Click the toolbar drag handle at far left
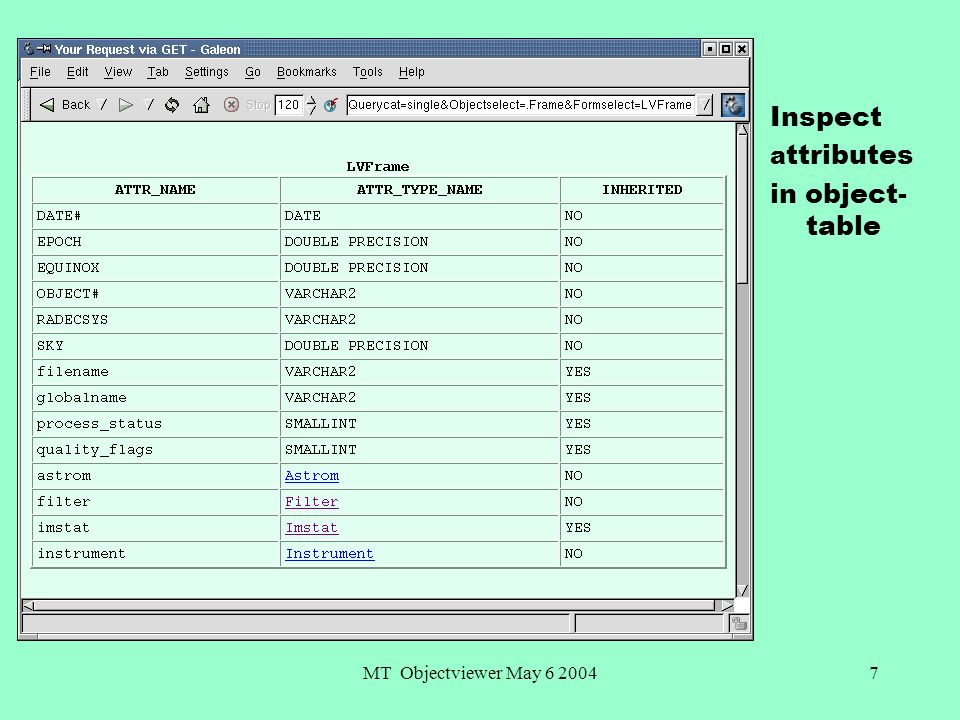The height and width of the screenshot is (720, 960). click(x=26, y=105)
